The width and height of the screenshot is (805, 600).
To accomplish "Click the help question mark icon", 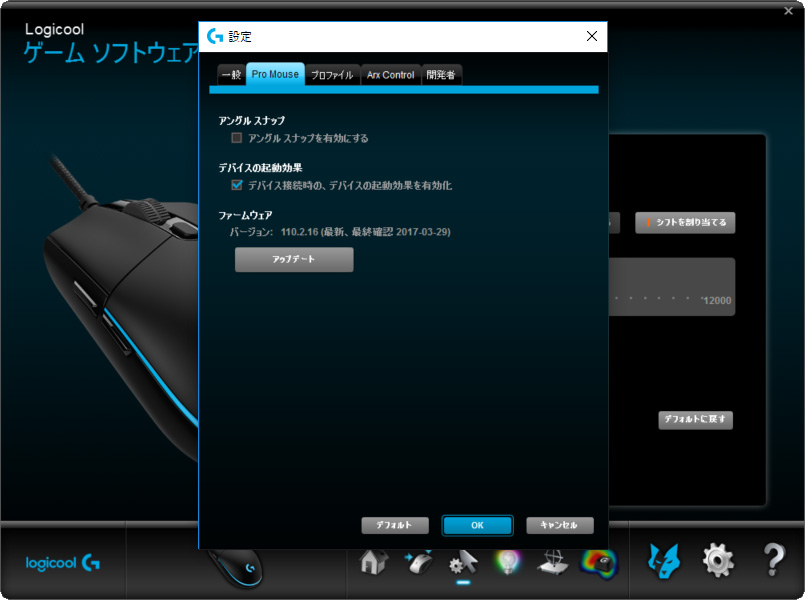I will point(773,561).
